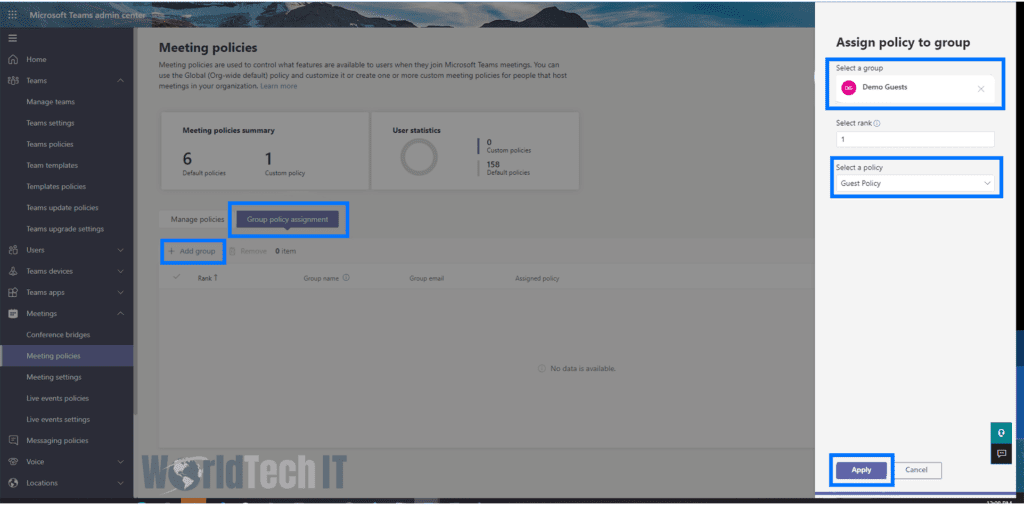This screenshot has height=505, width=1024.
Task: Click the Remove trash icon
Action: click(232, 251)
